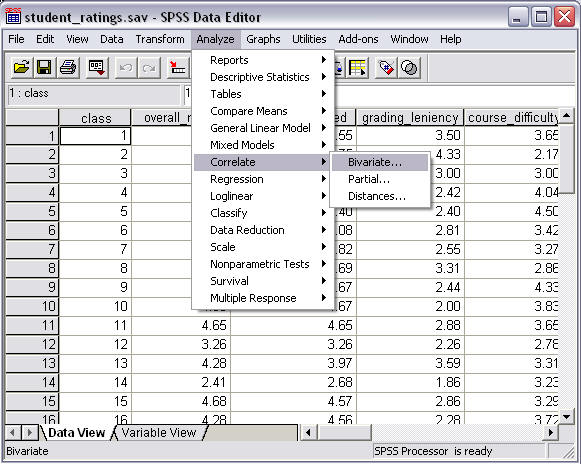The image size is (581, 464).
Task: Close the highlighted Analyze menu
Action: (215, 39)
